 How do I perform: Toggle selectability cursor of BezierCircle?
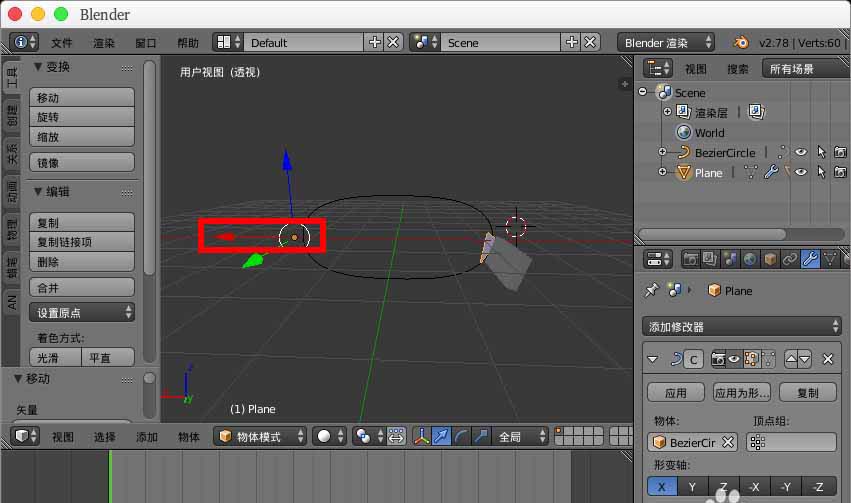pyautogui.click(x=821, y=152)
